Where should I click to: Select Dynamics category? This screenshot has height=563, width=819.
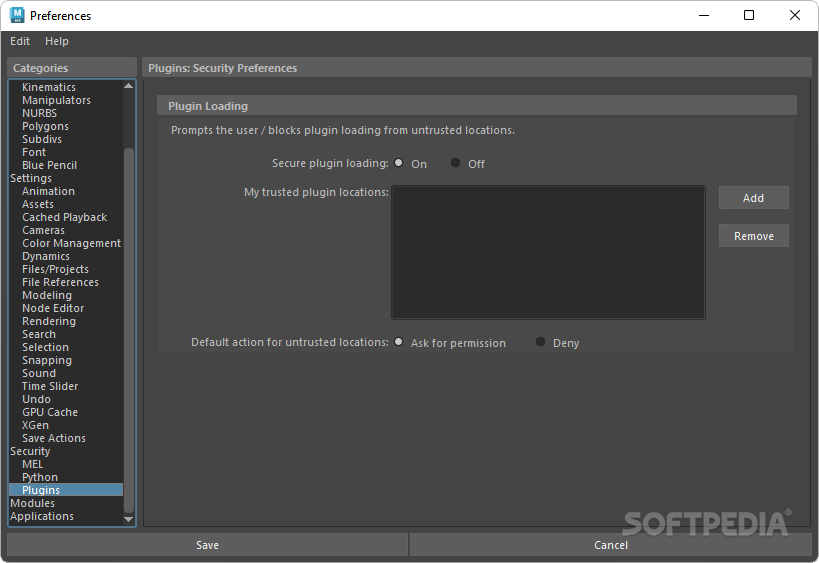(x=46, y=256)
